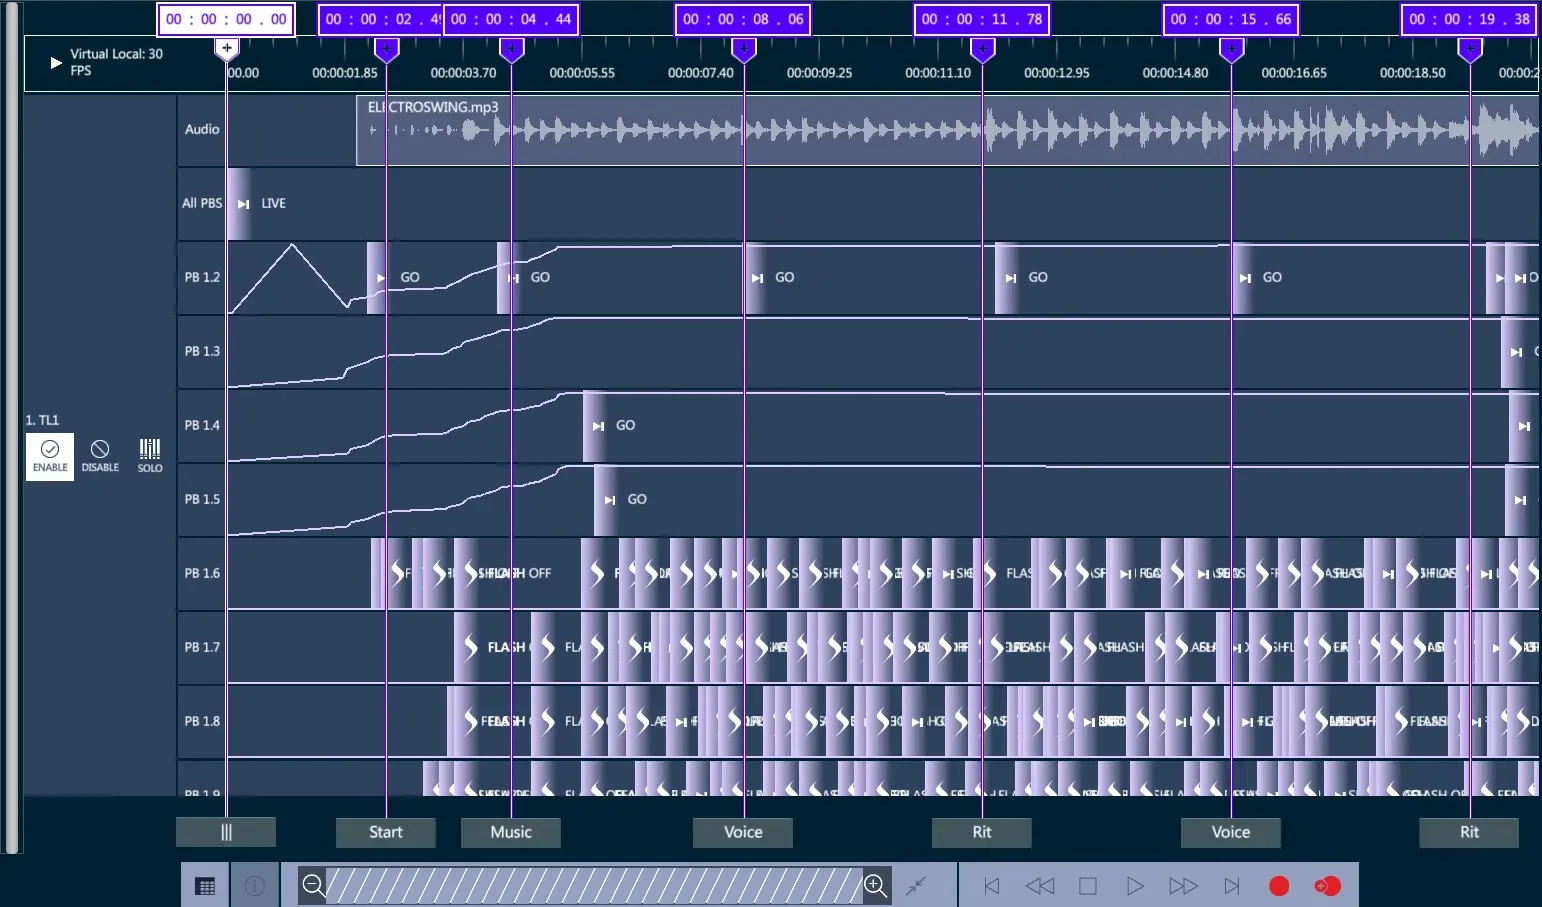The image size is (1542, 907).
Task: Edit the 00:00:15.66 marker timecode field
Action: point(1231,19)
